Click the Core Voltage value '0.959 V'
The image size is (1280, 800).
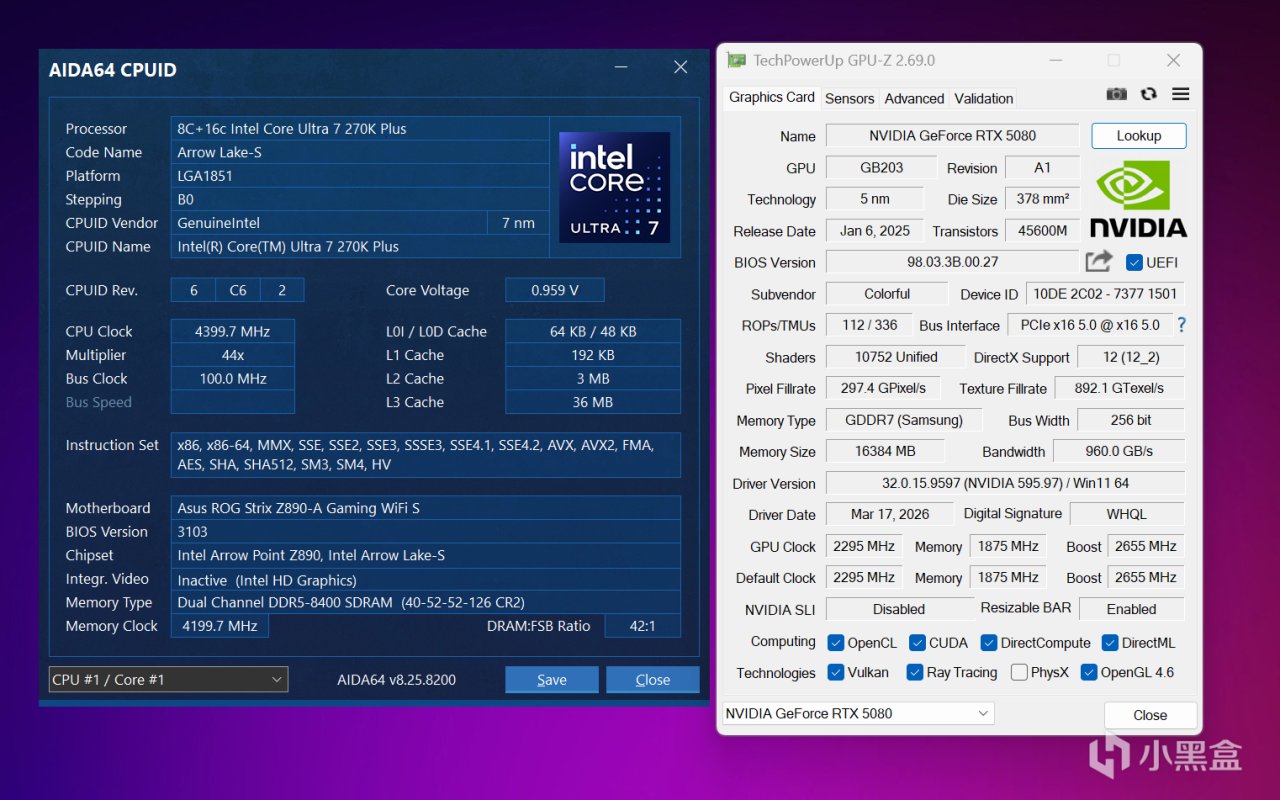point(555,290)
